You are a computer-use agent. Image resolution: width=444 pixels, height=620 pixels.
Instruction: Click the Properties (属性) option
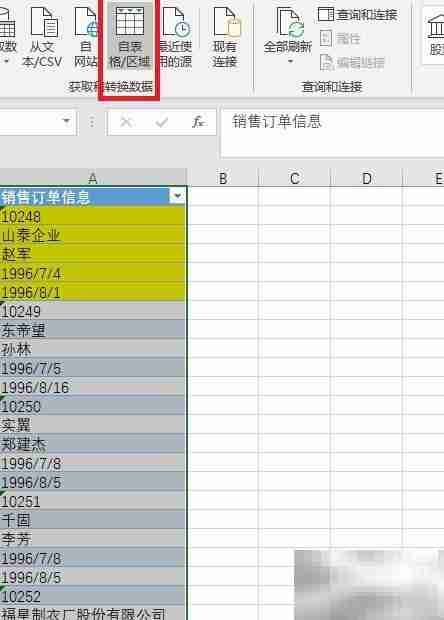[x=340, y=38]
